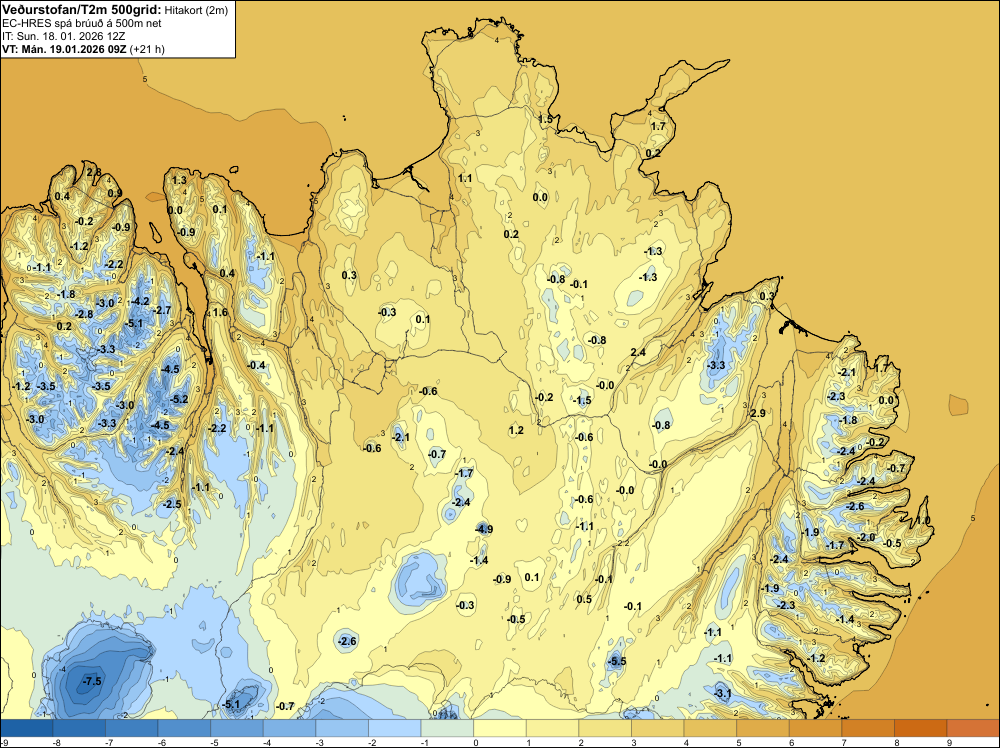Viewport: 1000px width, 748px height.
Task: Select the light blue swatch between -4 and -3
Action: click(x=290, y=728)
